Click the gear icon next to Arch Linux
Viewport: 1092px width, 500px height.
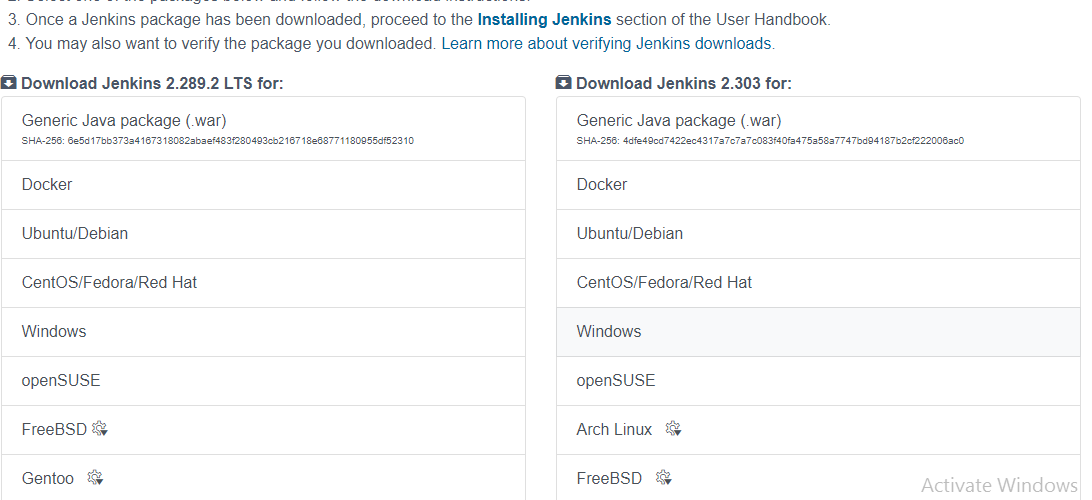(673, 429)
